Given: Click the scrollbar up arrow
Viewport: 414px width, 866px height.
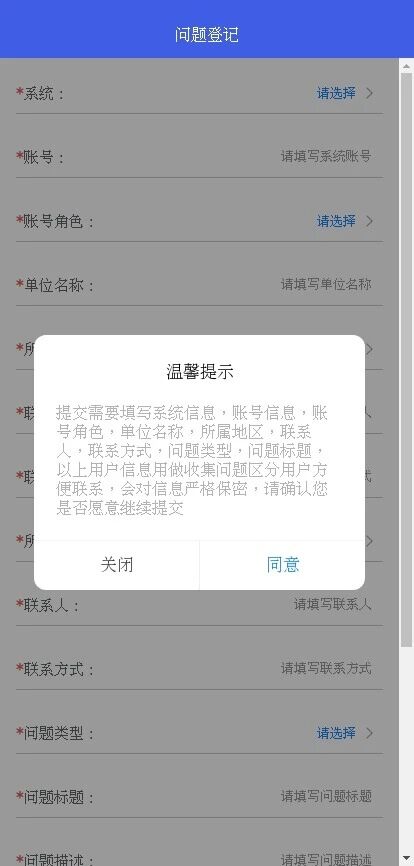Looking at the screenshot, I should pos(406,65).
